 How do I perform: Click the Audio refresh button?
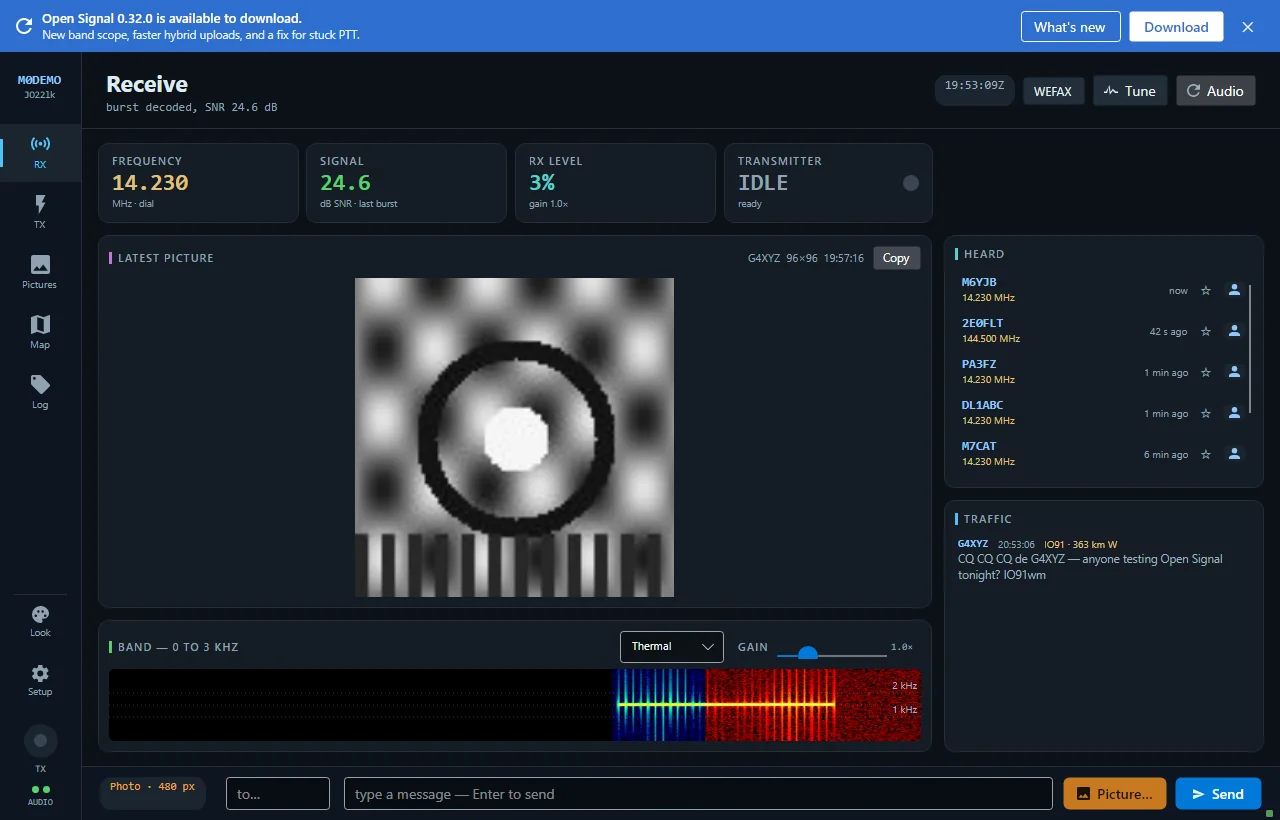click(1215, 91)
